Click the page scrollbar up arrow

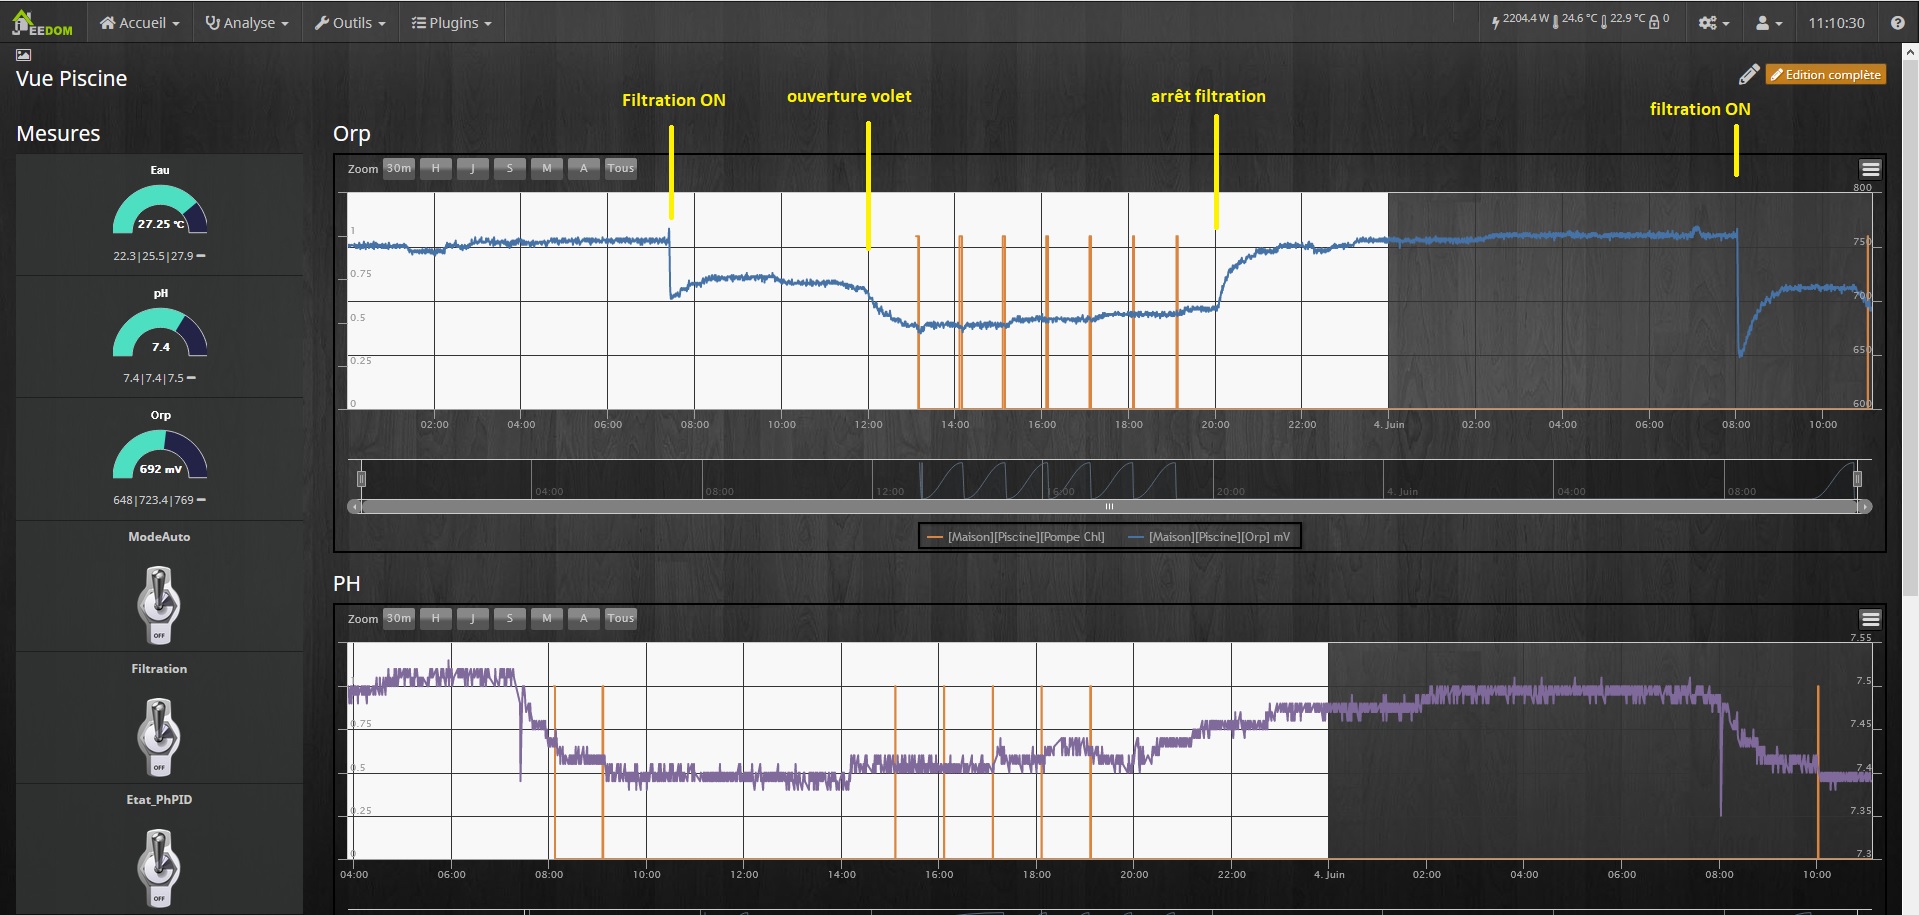tap(1910, 51)
